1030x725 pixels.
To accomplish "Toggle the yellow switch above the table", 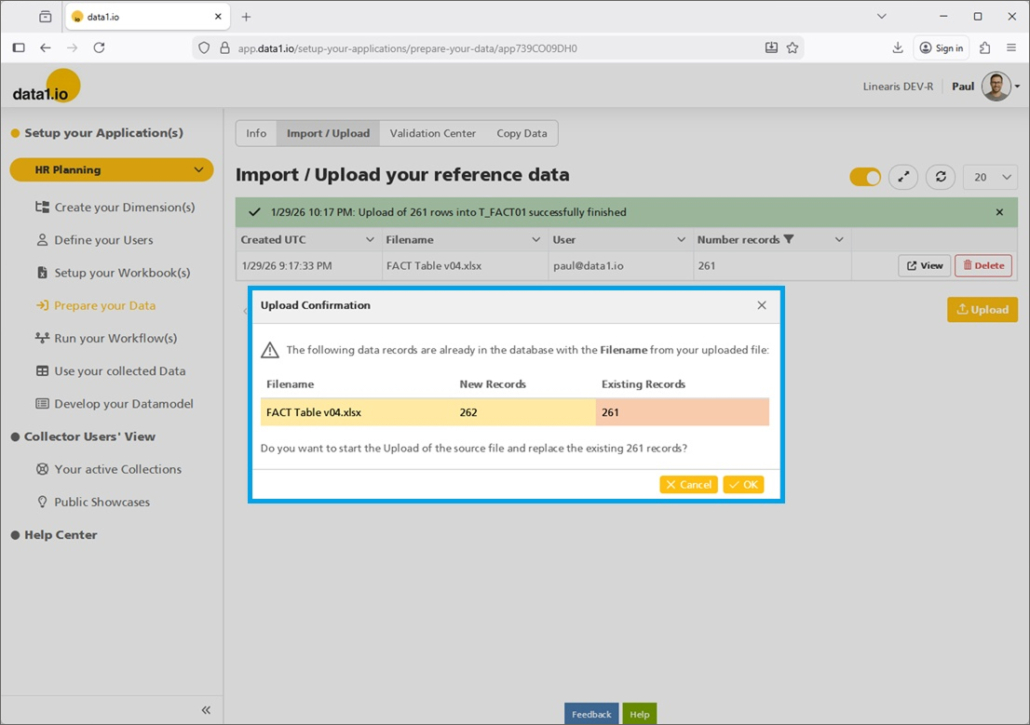I will point(865,177).
